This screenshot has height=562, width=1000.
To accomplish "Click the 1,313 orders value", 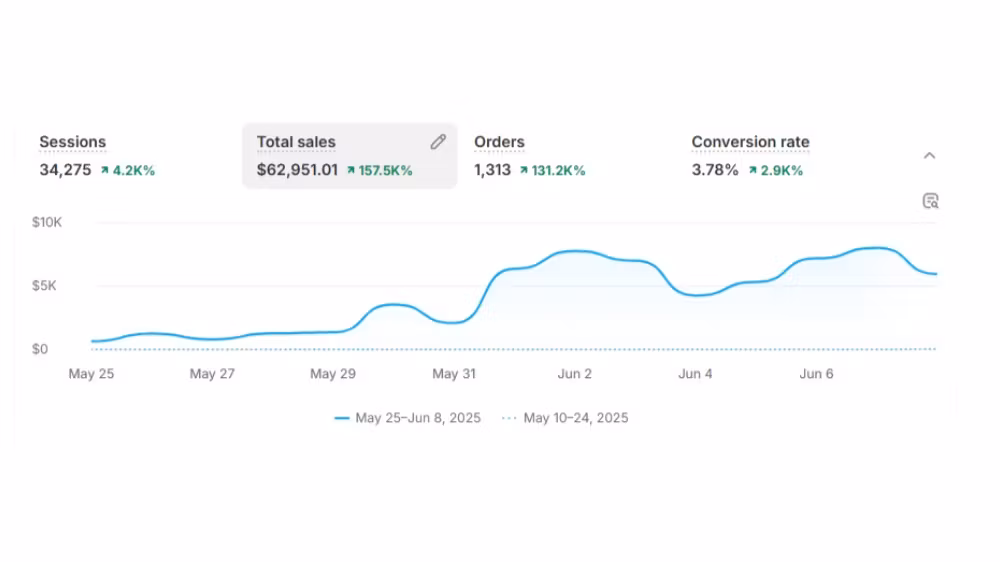I will click(492, 170).
